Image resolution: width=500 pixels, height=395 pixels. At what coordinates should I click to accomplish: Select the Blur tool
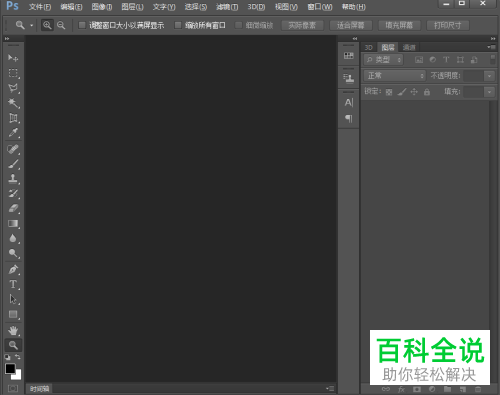(13, 238)
